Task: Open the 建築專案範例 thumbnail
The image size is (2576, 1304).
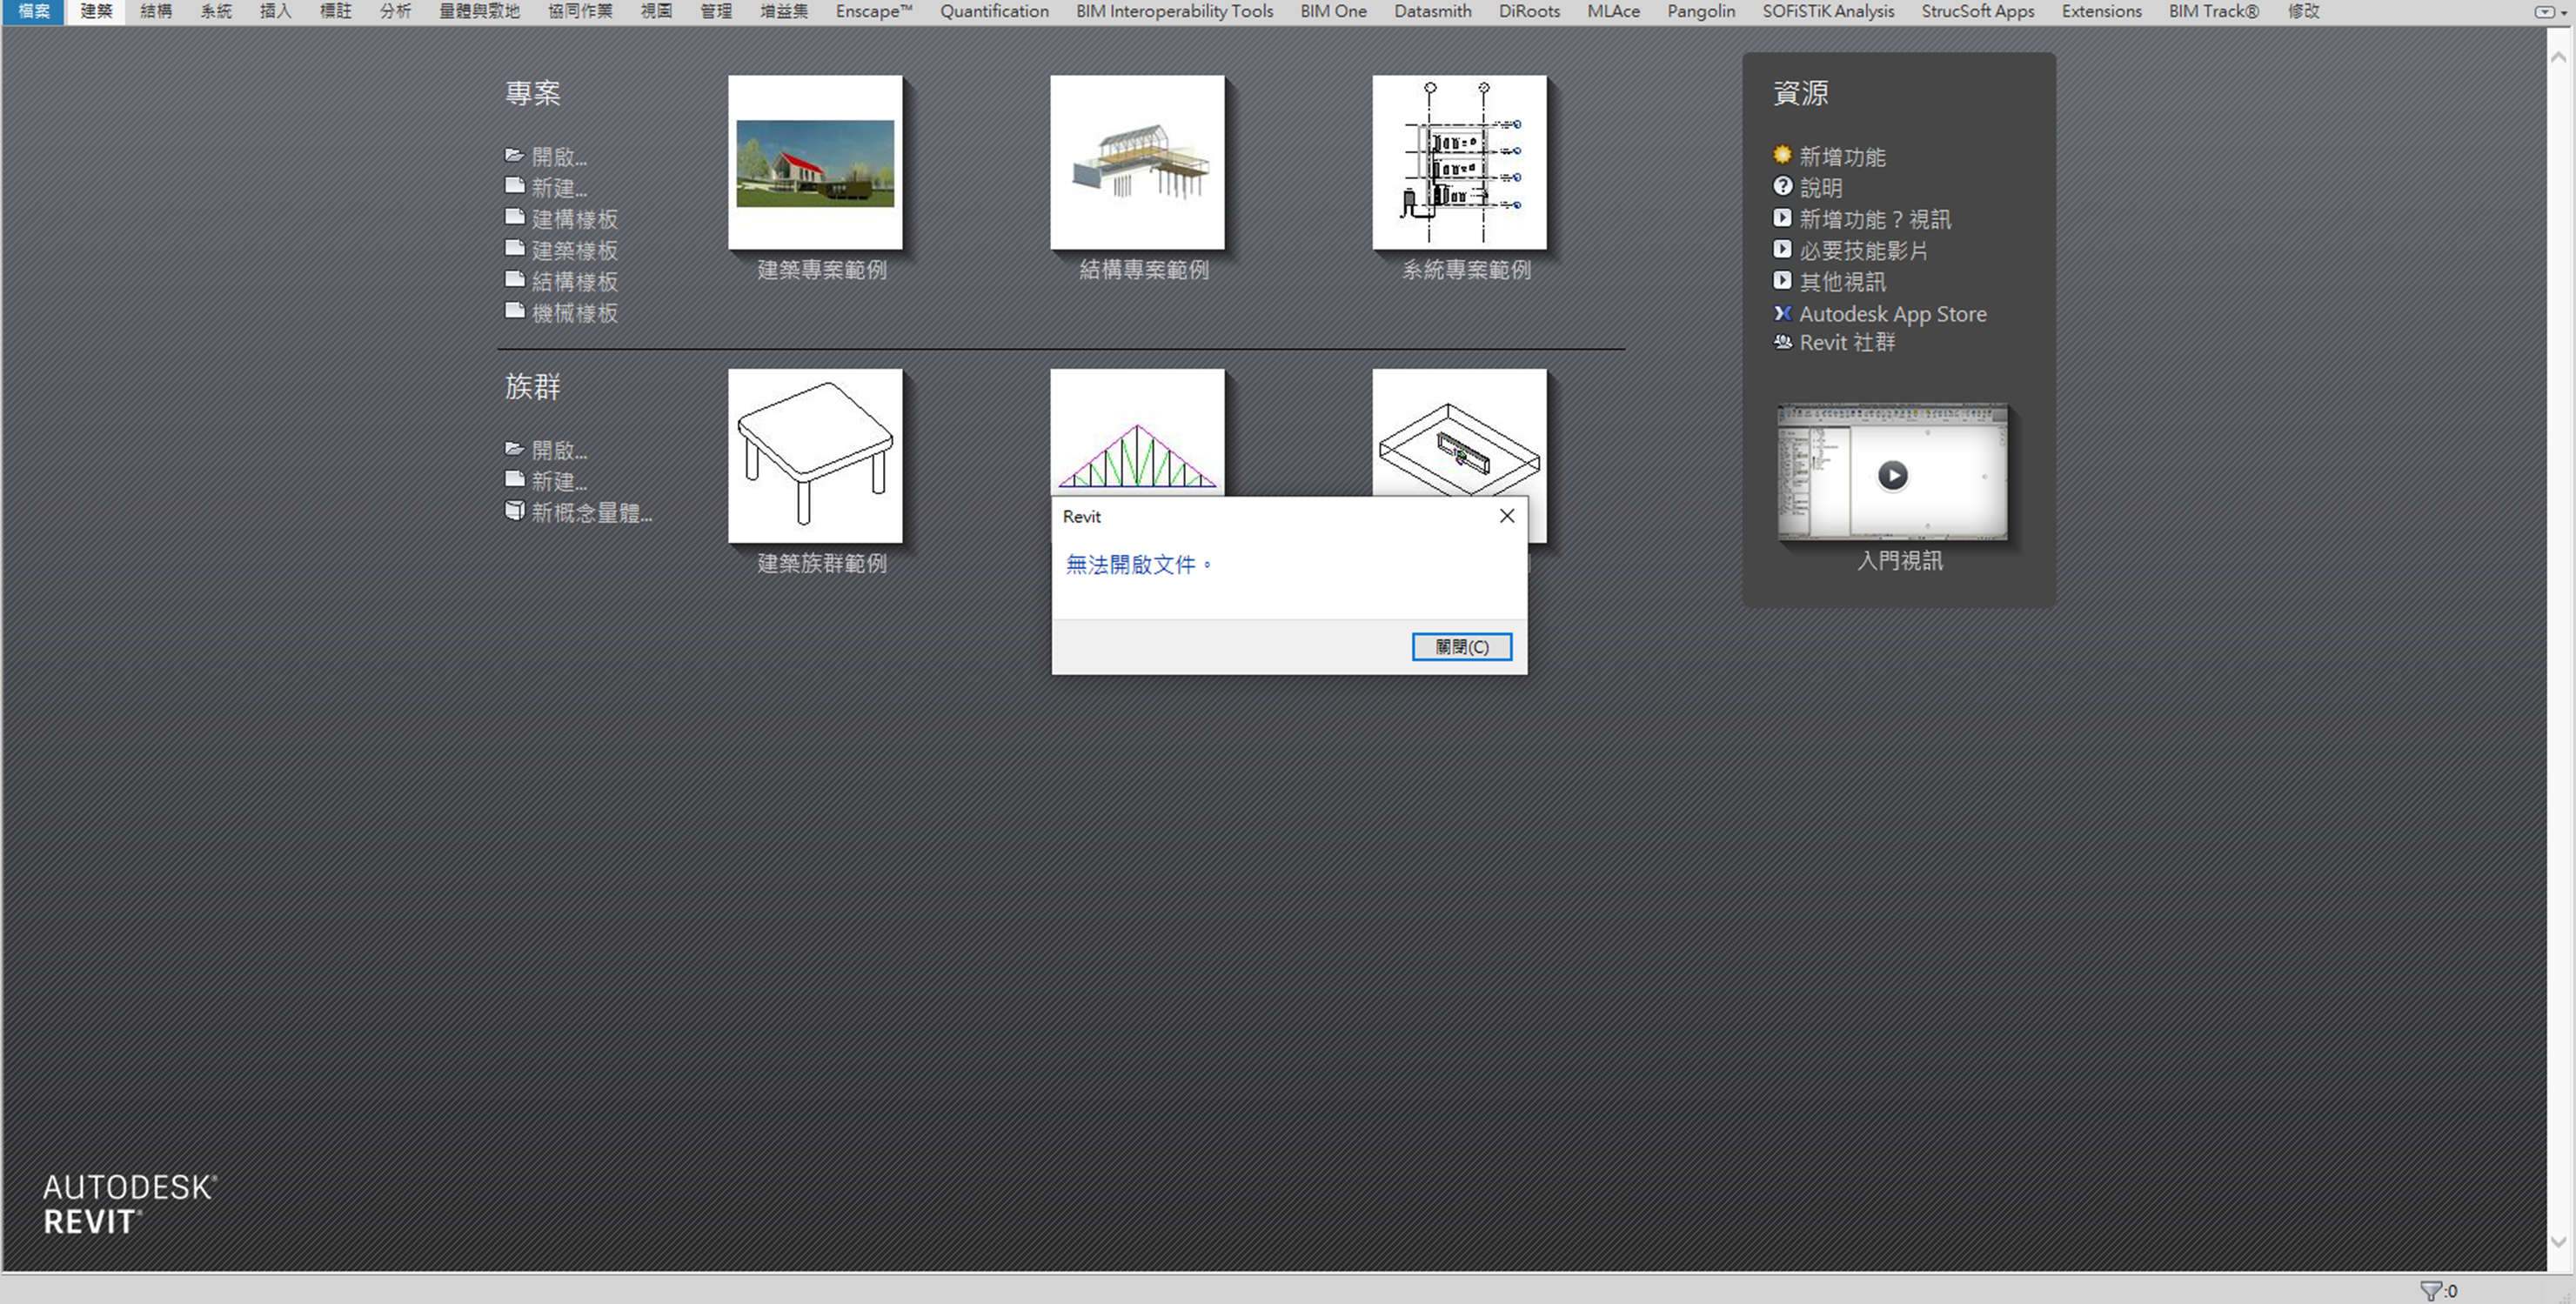Action: pyautogui.click(x=815, y=162)
